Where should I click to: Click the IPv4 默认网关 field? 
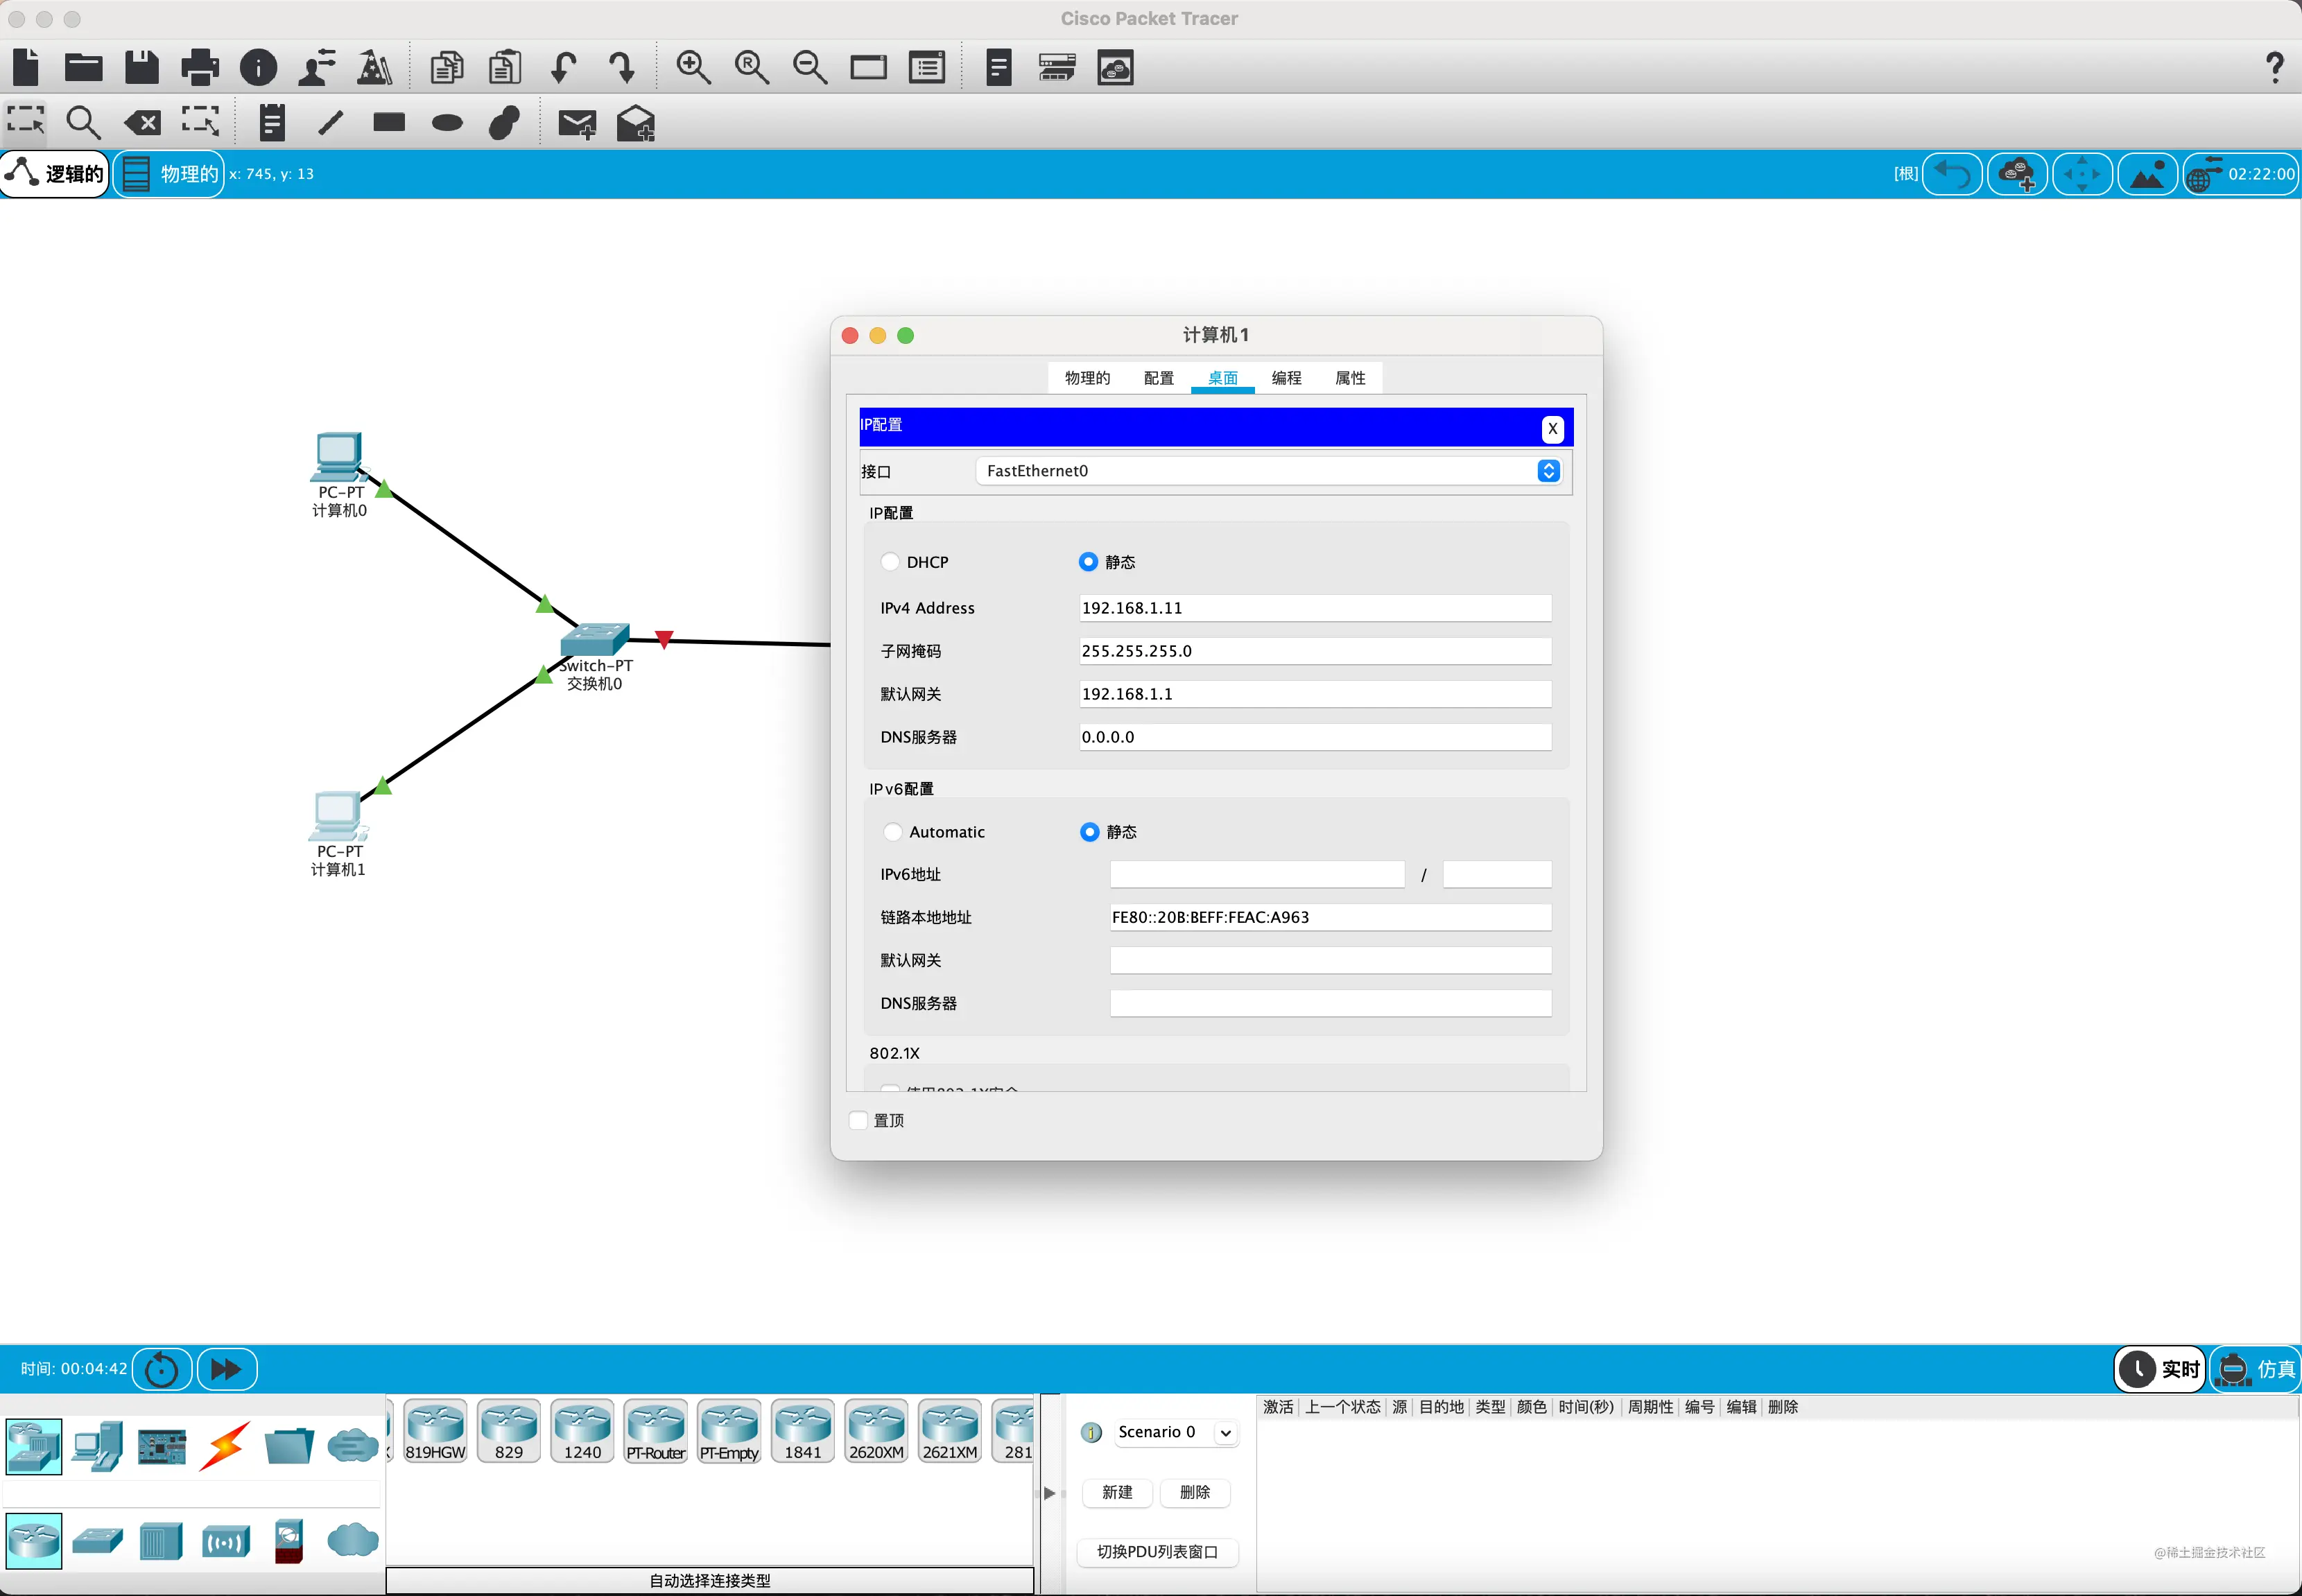coord(1315,694)
